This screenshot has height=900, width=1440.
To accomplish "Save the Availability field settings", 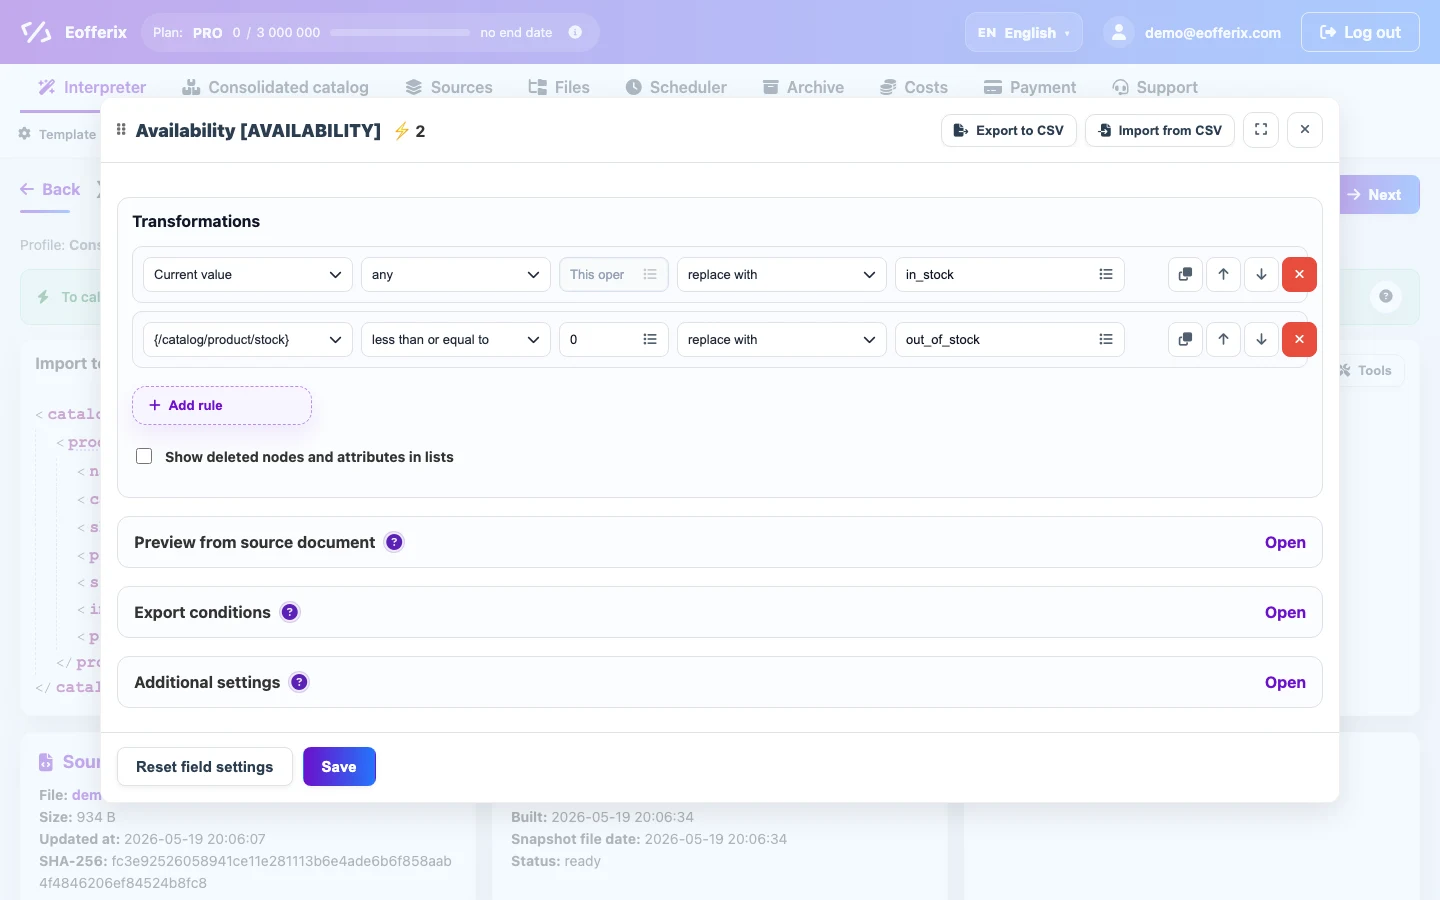I will [x=339, y=766].
